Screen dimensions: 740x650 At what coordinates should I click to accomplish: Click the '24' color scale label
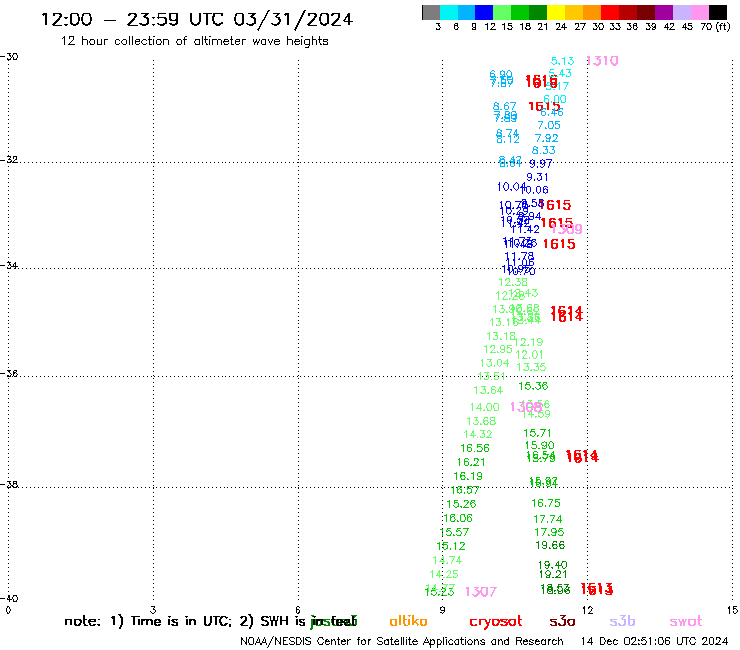561,26
